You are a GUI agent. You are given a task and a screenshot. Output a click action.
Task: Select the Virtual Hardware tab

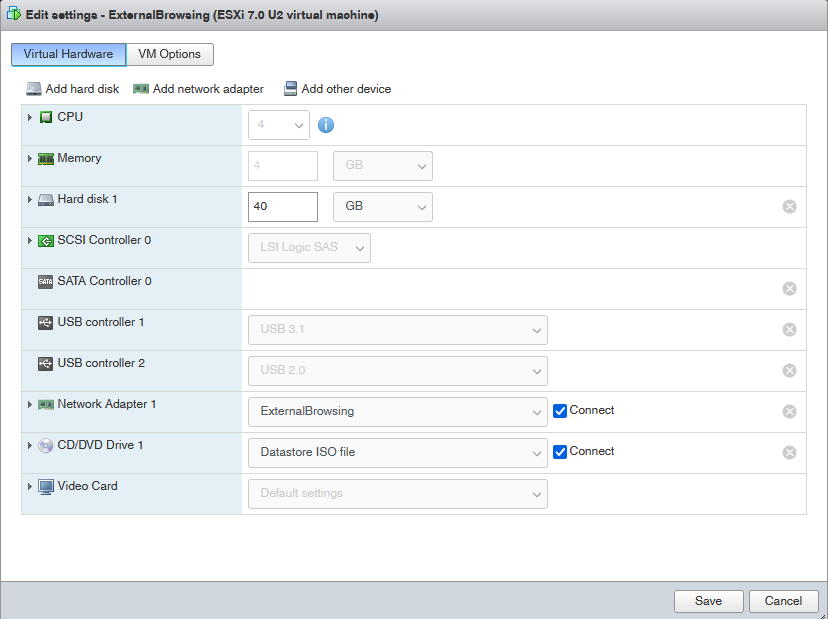[67, 54]
